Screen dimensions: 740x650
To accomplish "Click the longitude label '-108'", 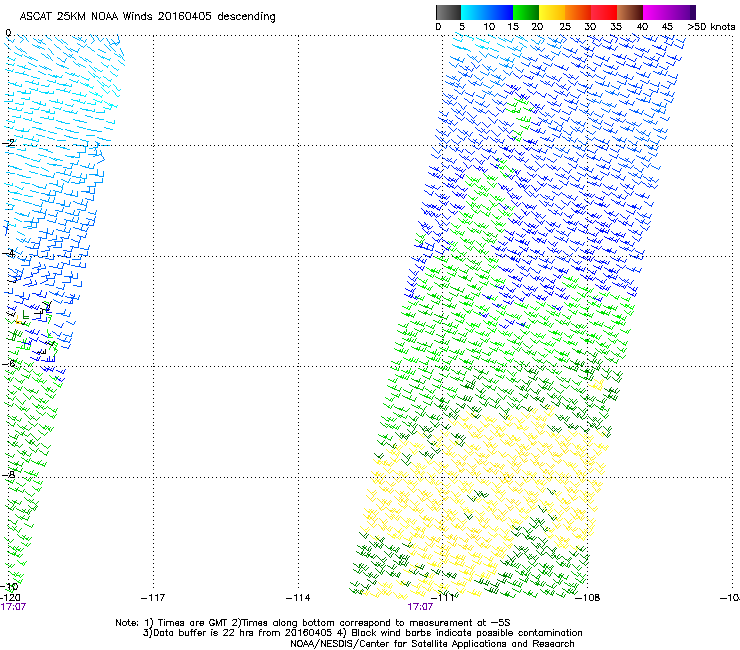I will click(588, 598).
